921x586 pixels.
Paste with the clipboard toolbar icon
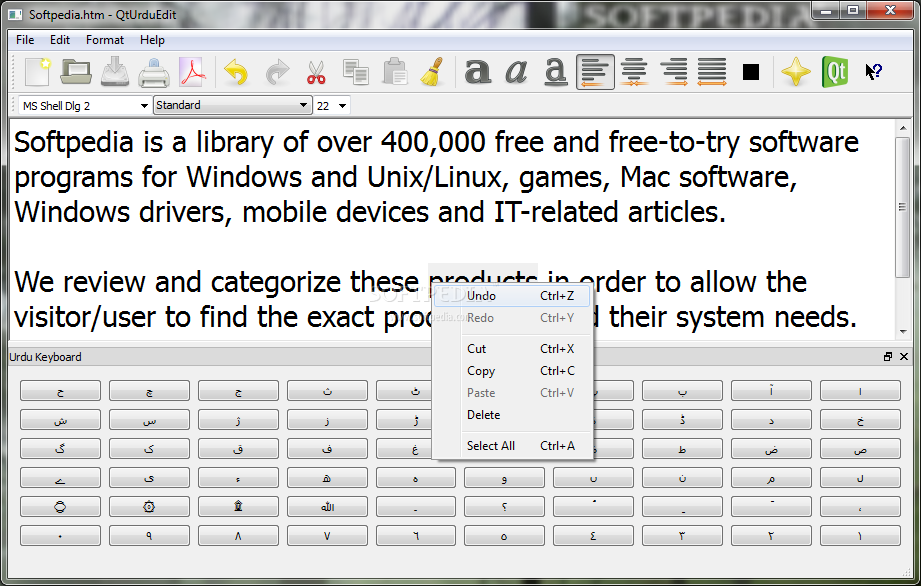tap(395, 72)
